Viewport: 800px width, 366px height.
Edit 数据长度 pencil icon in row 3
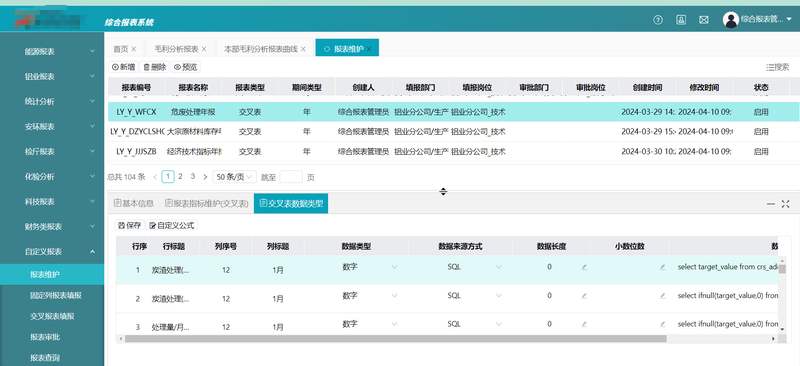584,324
